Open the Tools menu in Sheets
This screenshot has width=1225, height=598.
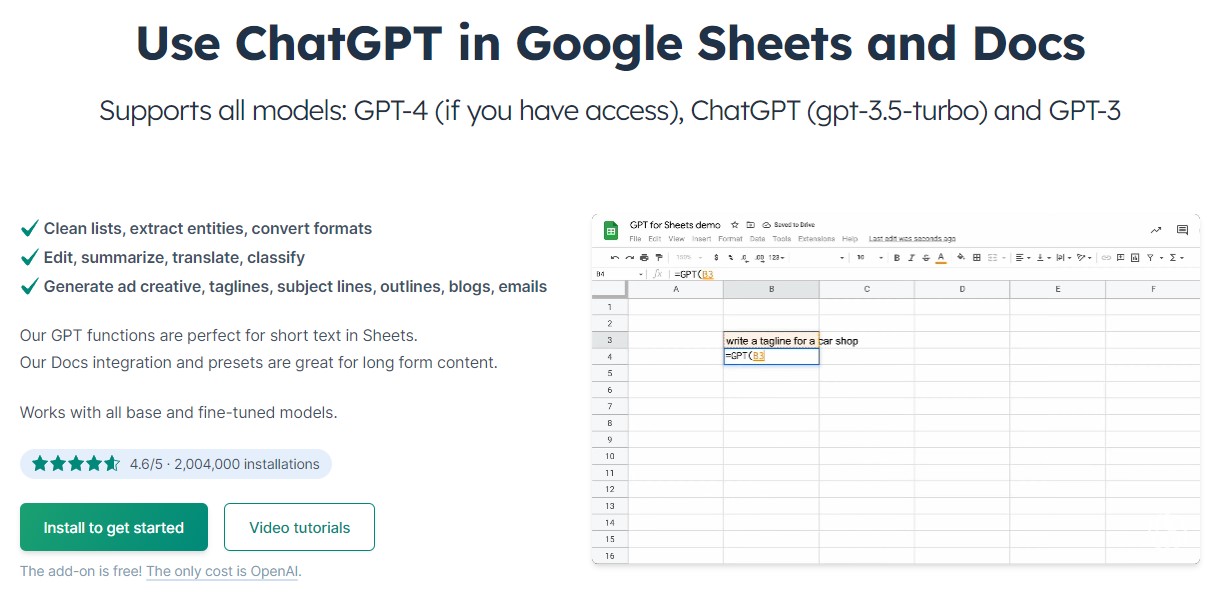[782, 239]
